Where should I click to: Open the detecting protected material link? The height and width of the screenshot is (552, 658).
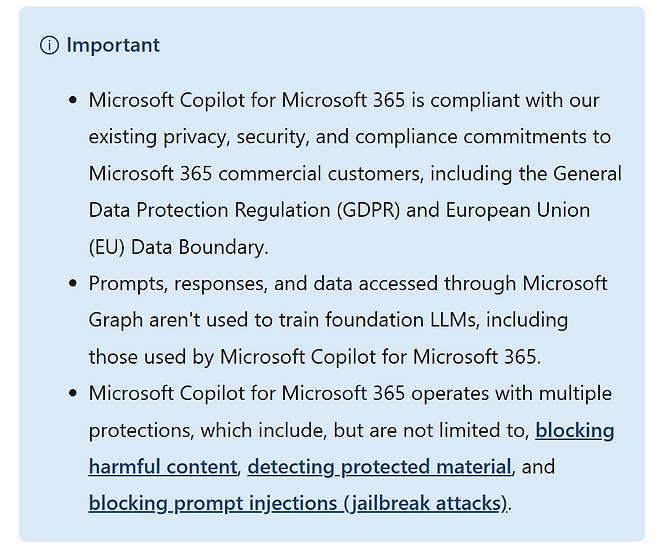pyautogui.click(x=380, y=467)
